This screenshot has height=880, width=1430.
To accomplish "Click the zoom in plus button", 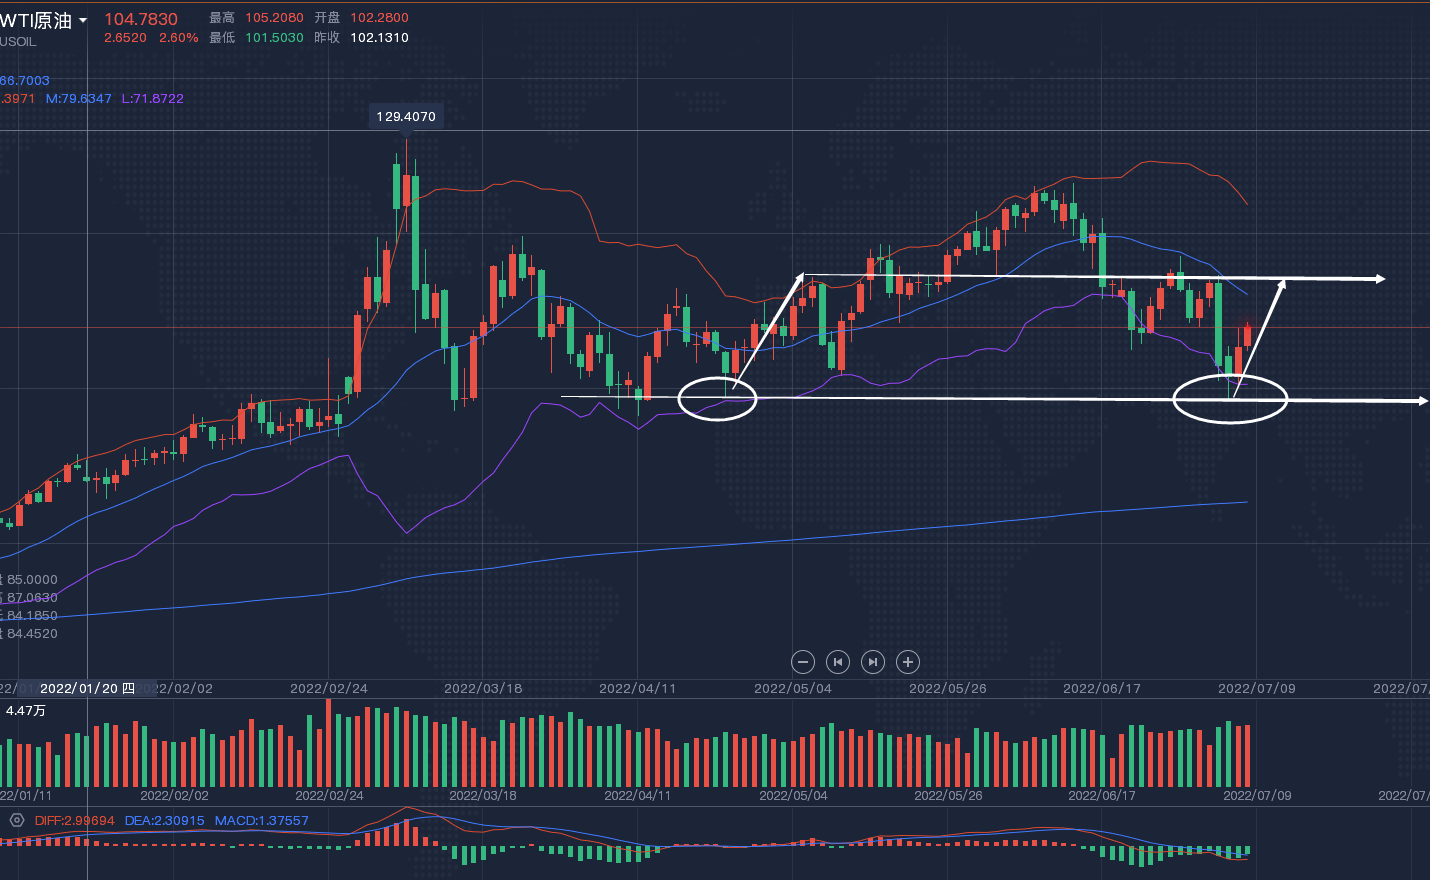I will point(908,662).
